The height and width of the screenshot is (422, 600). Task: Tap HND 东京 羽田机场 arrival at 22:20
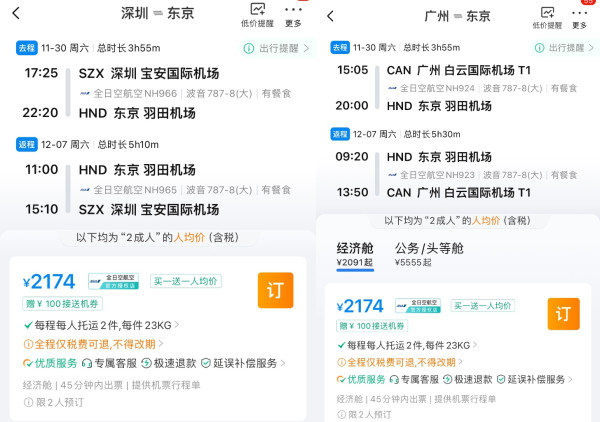point(137,113)
